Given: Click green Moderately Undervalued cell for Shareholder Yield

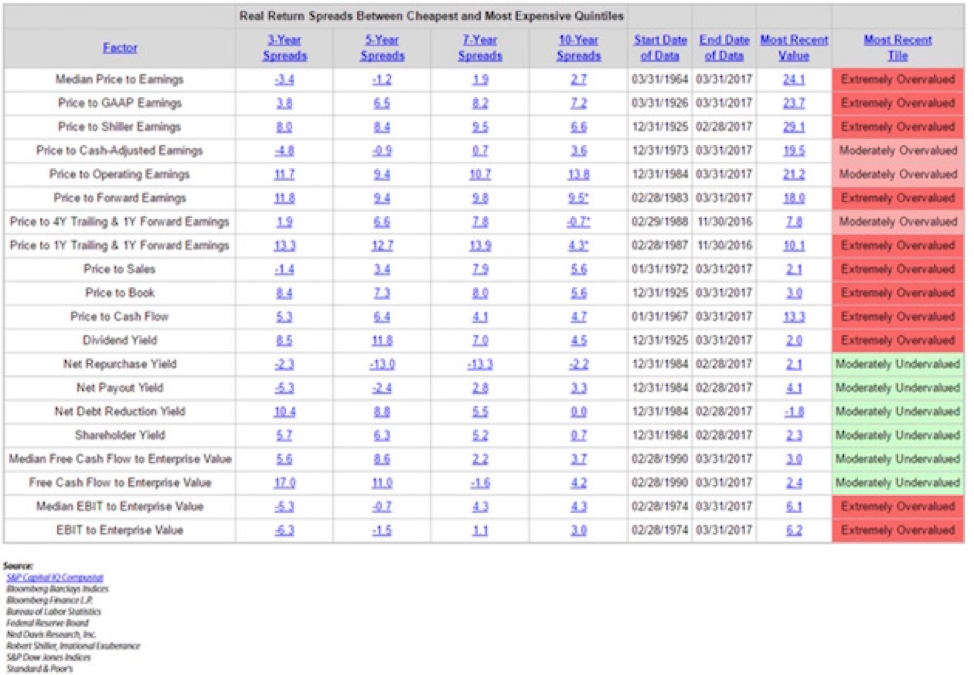Looking at the screenshot, I should [x=898, y=435].
